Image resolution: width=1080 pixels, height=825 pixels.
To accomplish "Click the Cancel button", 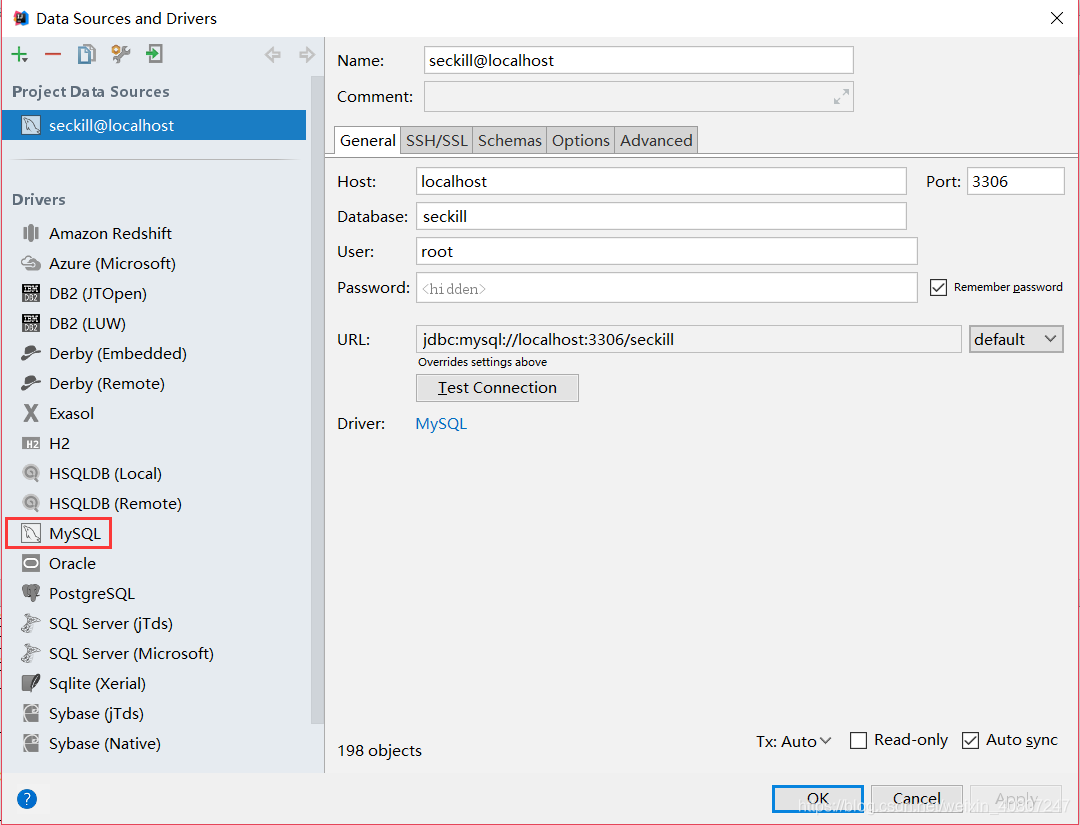I will (x=917, y=799).
